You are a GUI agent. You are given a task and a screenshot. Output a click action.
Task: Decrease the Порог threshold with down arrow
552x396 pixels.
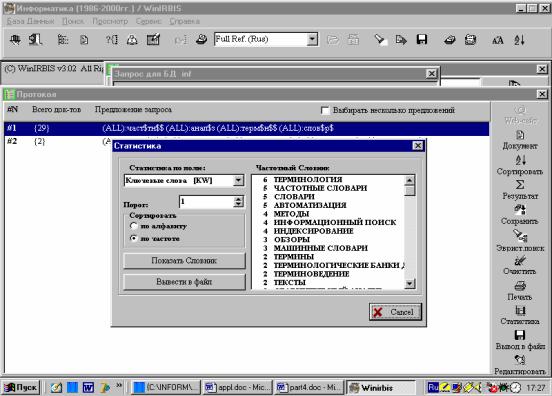point(238,205)
